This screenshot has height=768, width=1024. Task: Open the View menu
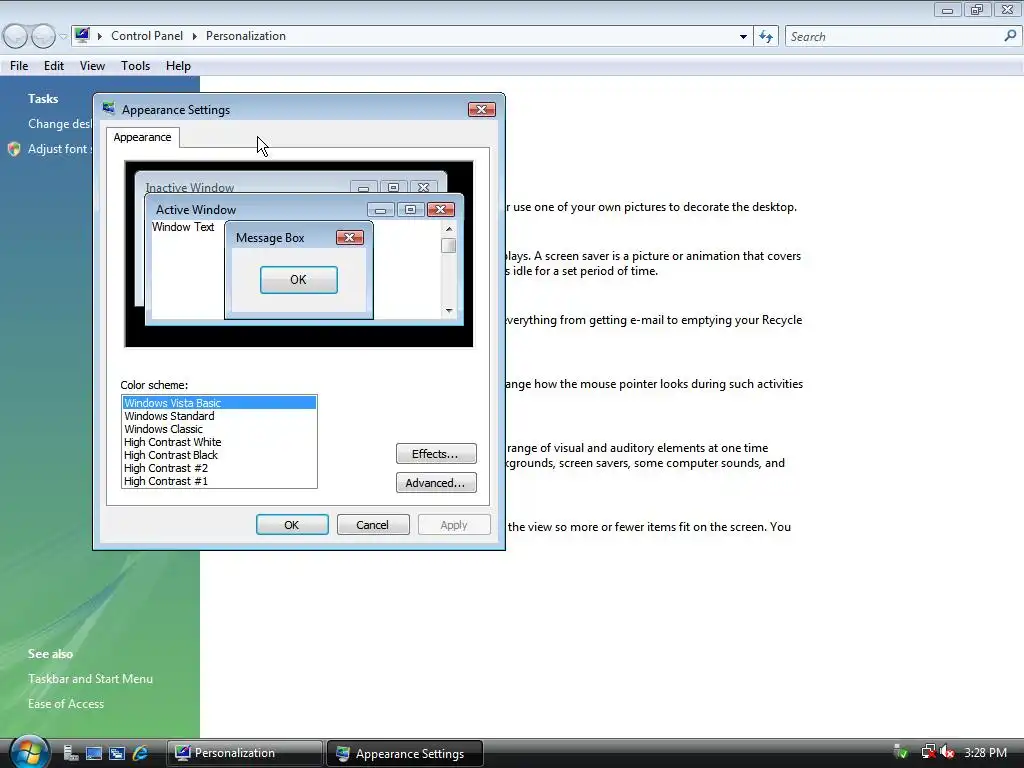[x=92, y=66]
